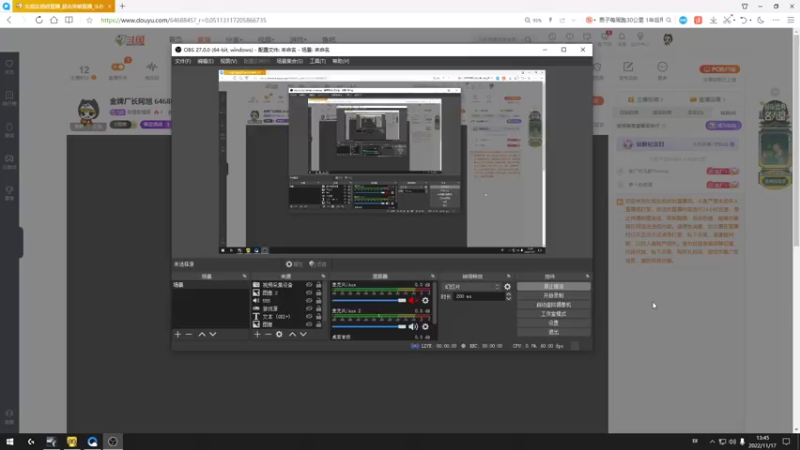
Task: Open 视图(V) menu in OBS
Action: click(228, 61)
